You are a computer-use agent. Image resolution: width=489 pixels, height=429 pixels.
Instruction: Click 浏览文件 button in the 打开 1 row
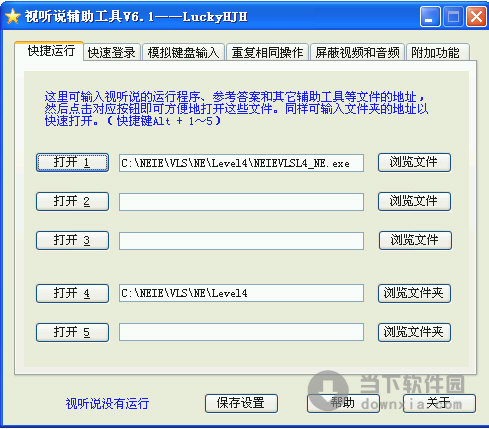pos(414,162)
